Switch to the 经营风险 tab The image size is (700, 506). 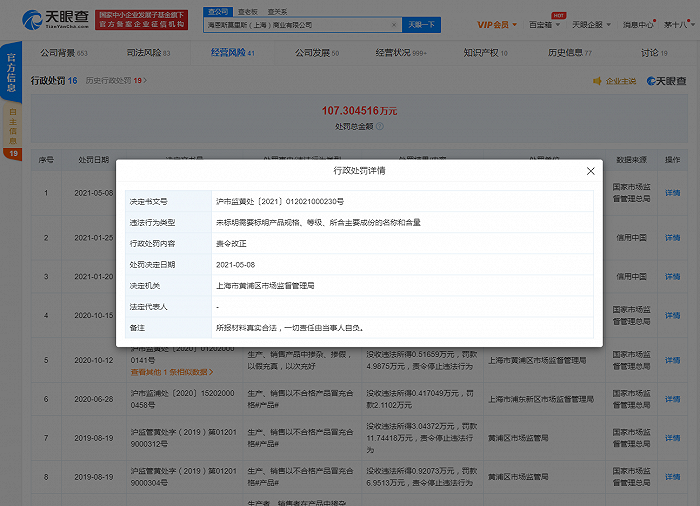click(232, 53)
